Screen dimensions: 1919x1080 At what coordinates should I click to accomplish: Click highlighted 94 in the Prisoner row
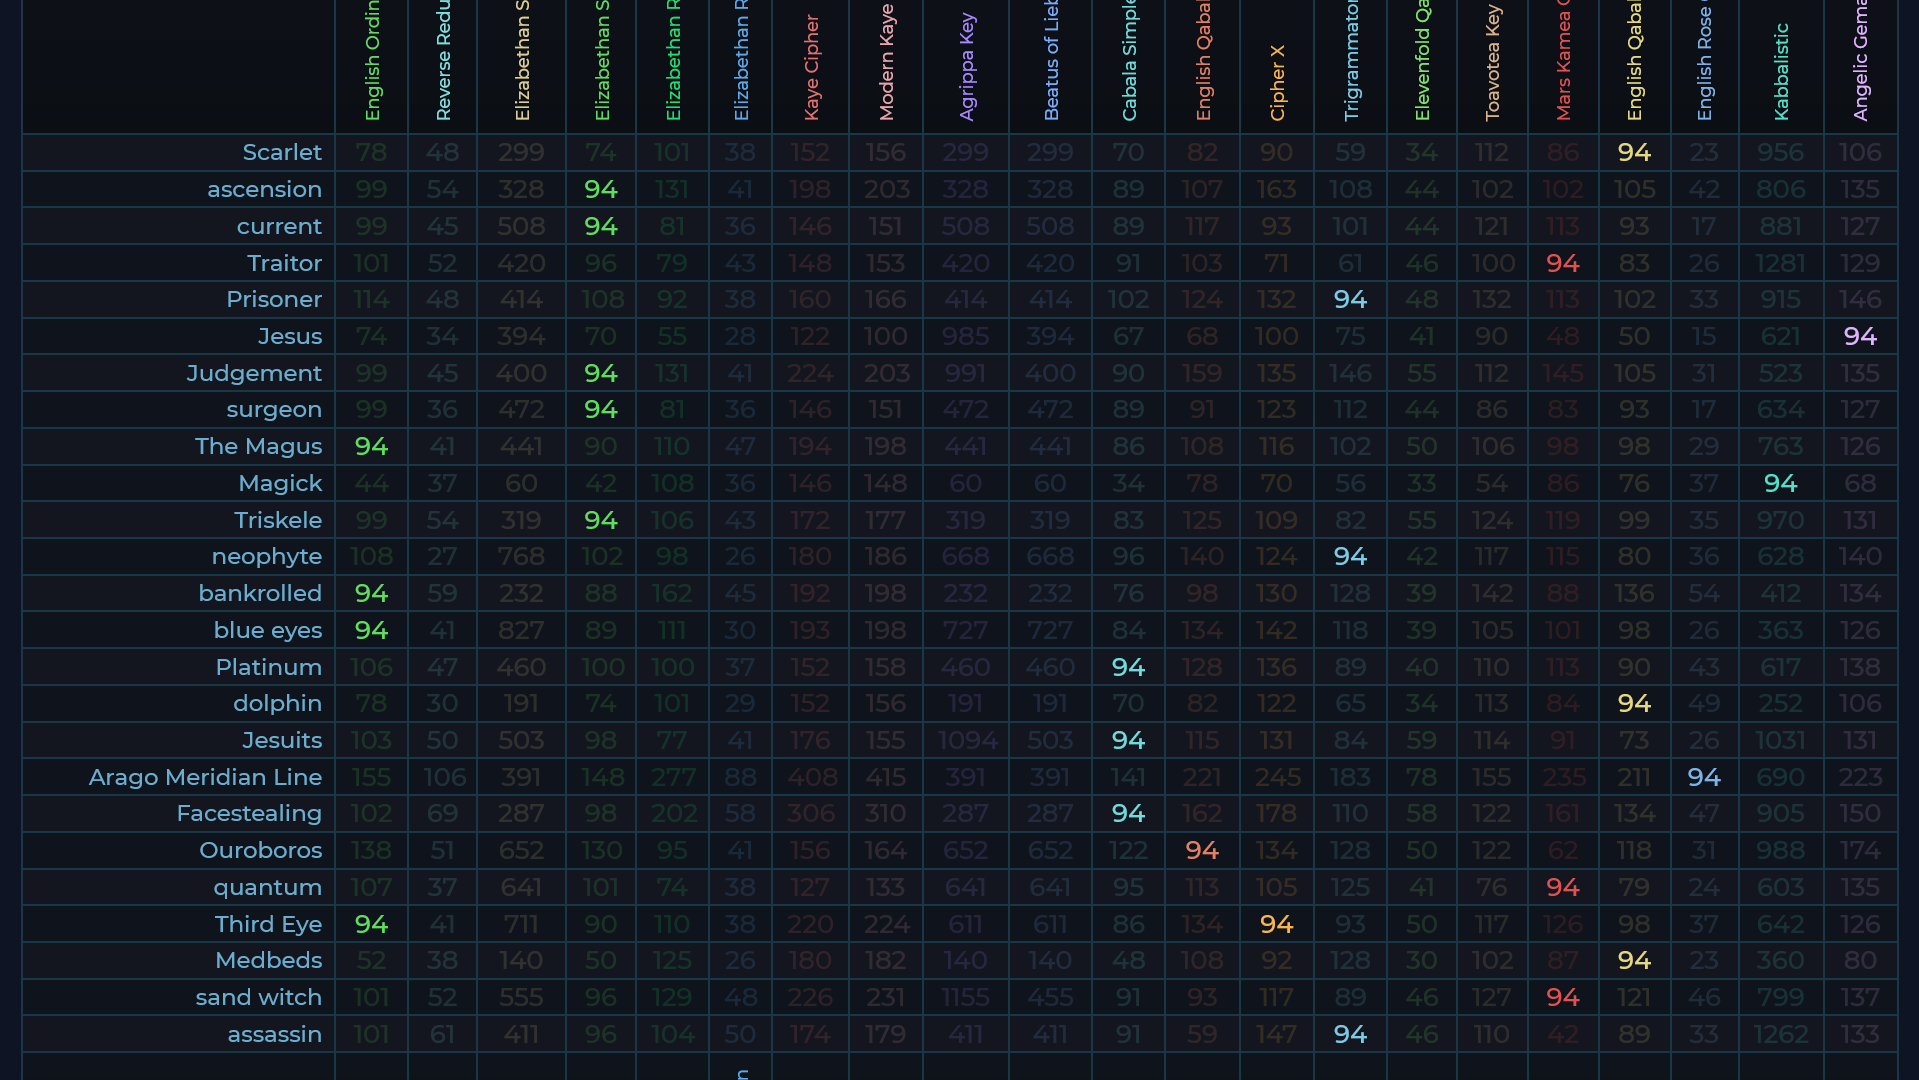(x=1350, y=299)
